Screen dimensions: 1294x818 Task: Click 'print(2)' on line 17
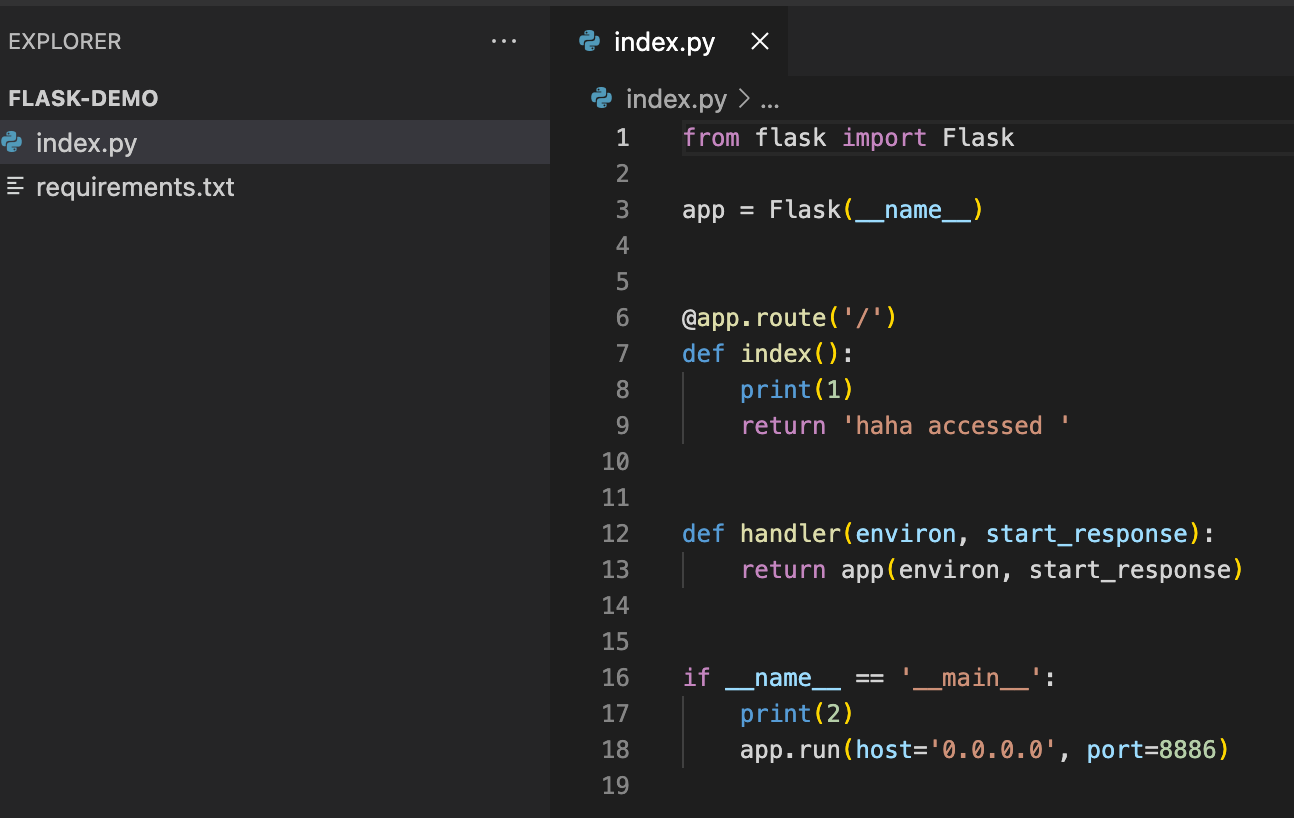pyautogui.click(x=797, y=713)
